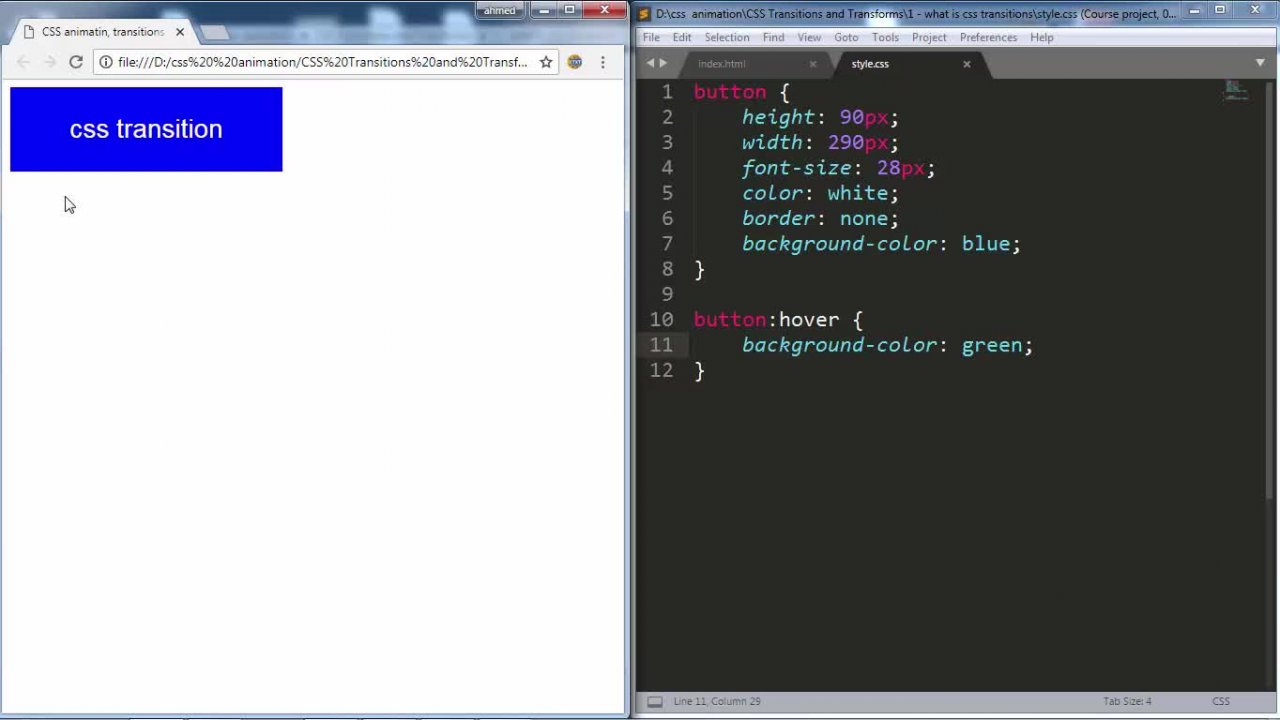Screen dimensions: 1280x720
Task: Click the blue css transition button
Action: (146, 129)
